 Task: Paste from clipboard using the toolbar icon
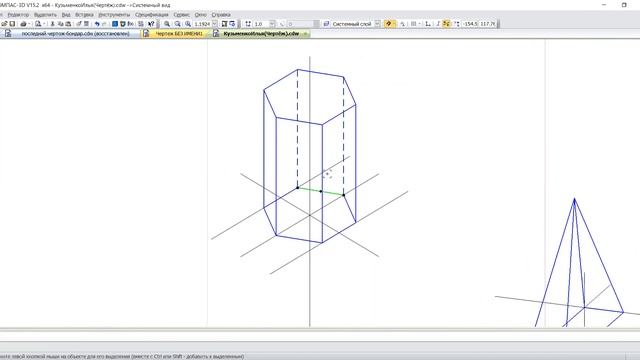tap(69, 24)
